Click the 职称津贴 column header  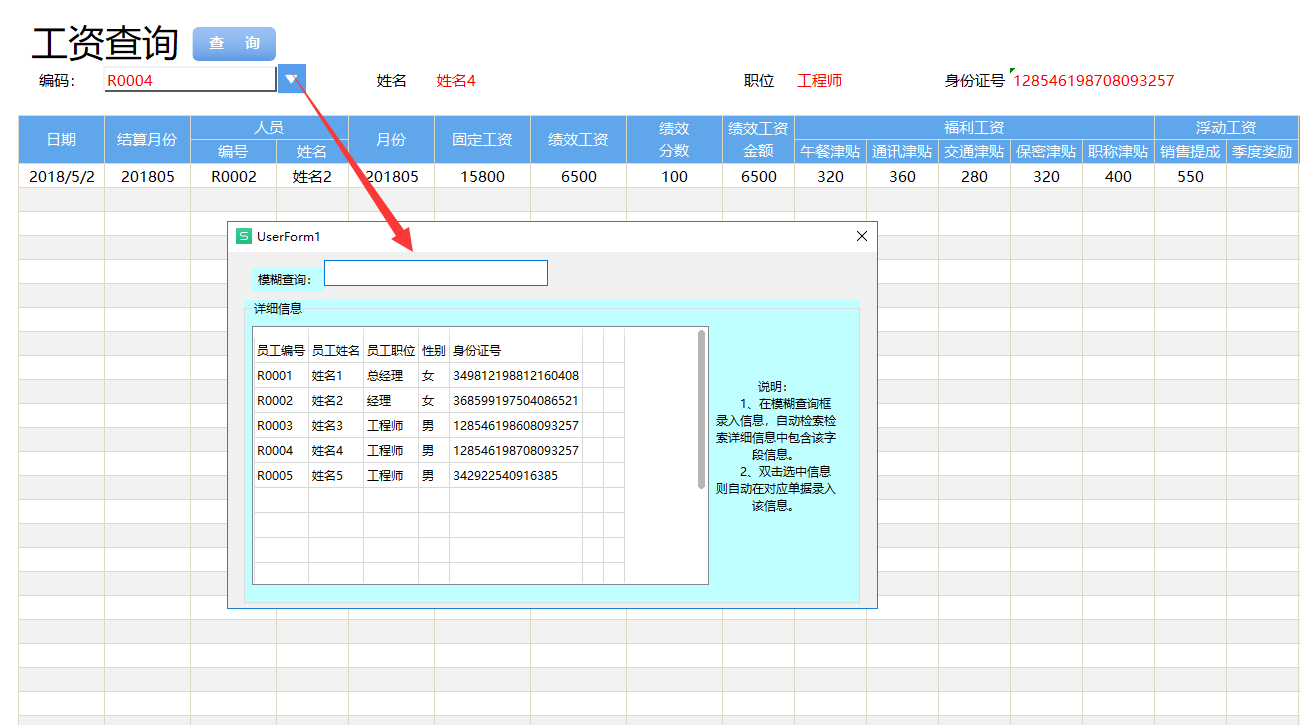1119,152
